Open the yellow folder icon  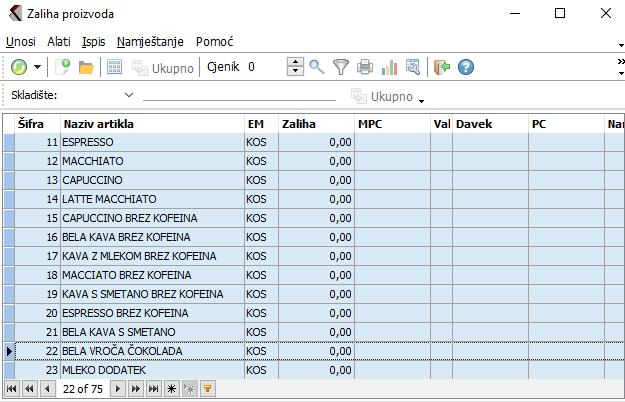pos(86,67)
